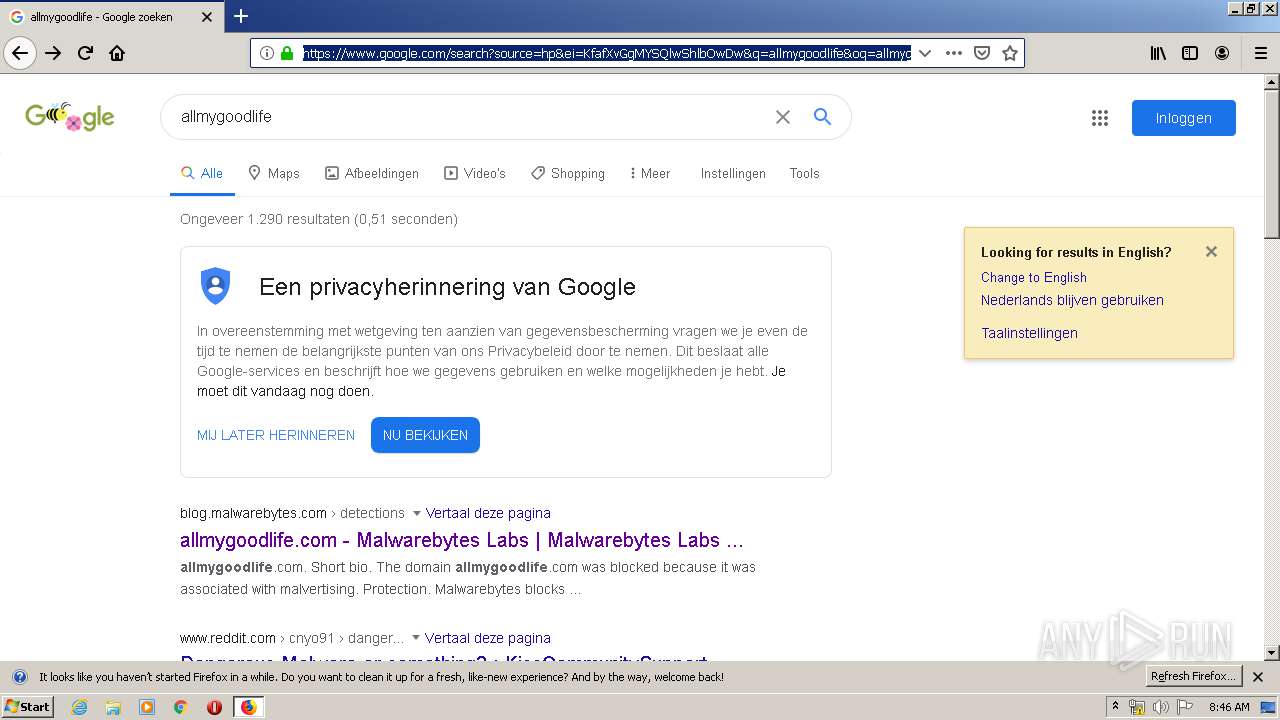1280x720 pixels.
Task: Open the Library bookmarks icon
Action: click(1158, 53)
